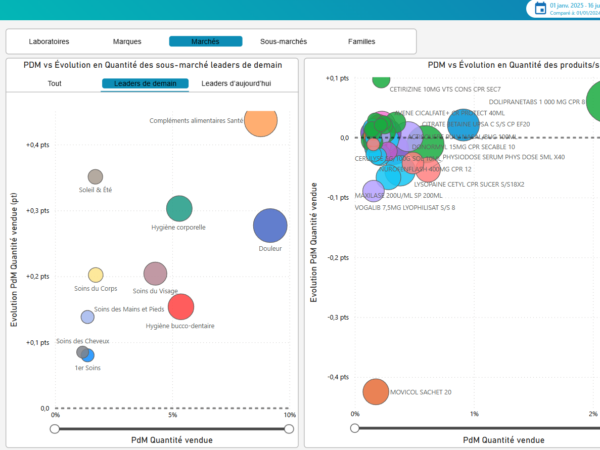Click the orange Compléments alimentaires Santé bubble
This screenshot has width=600, height=450.
tap(261, 122)
